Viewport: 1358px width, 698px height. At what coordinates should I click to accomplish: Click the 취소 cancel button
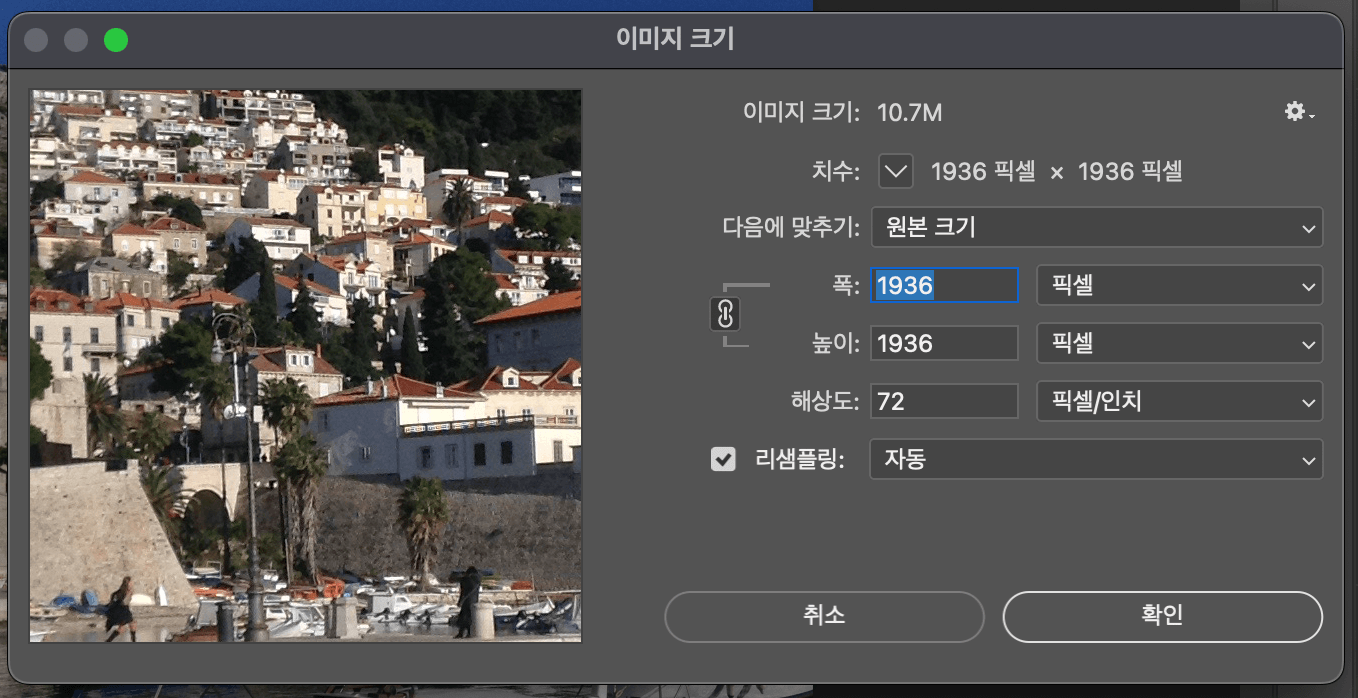click(x=824, y=616)
